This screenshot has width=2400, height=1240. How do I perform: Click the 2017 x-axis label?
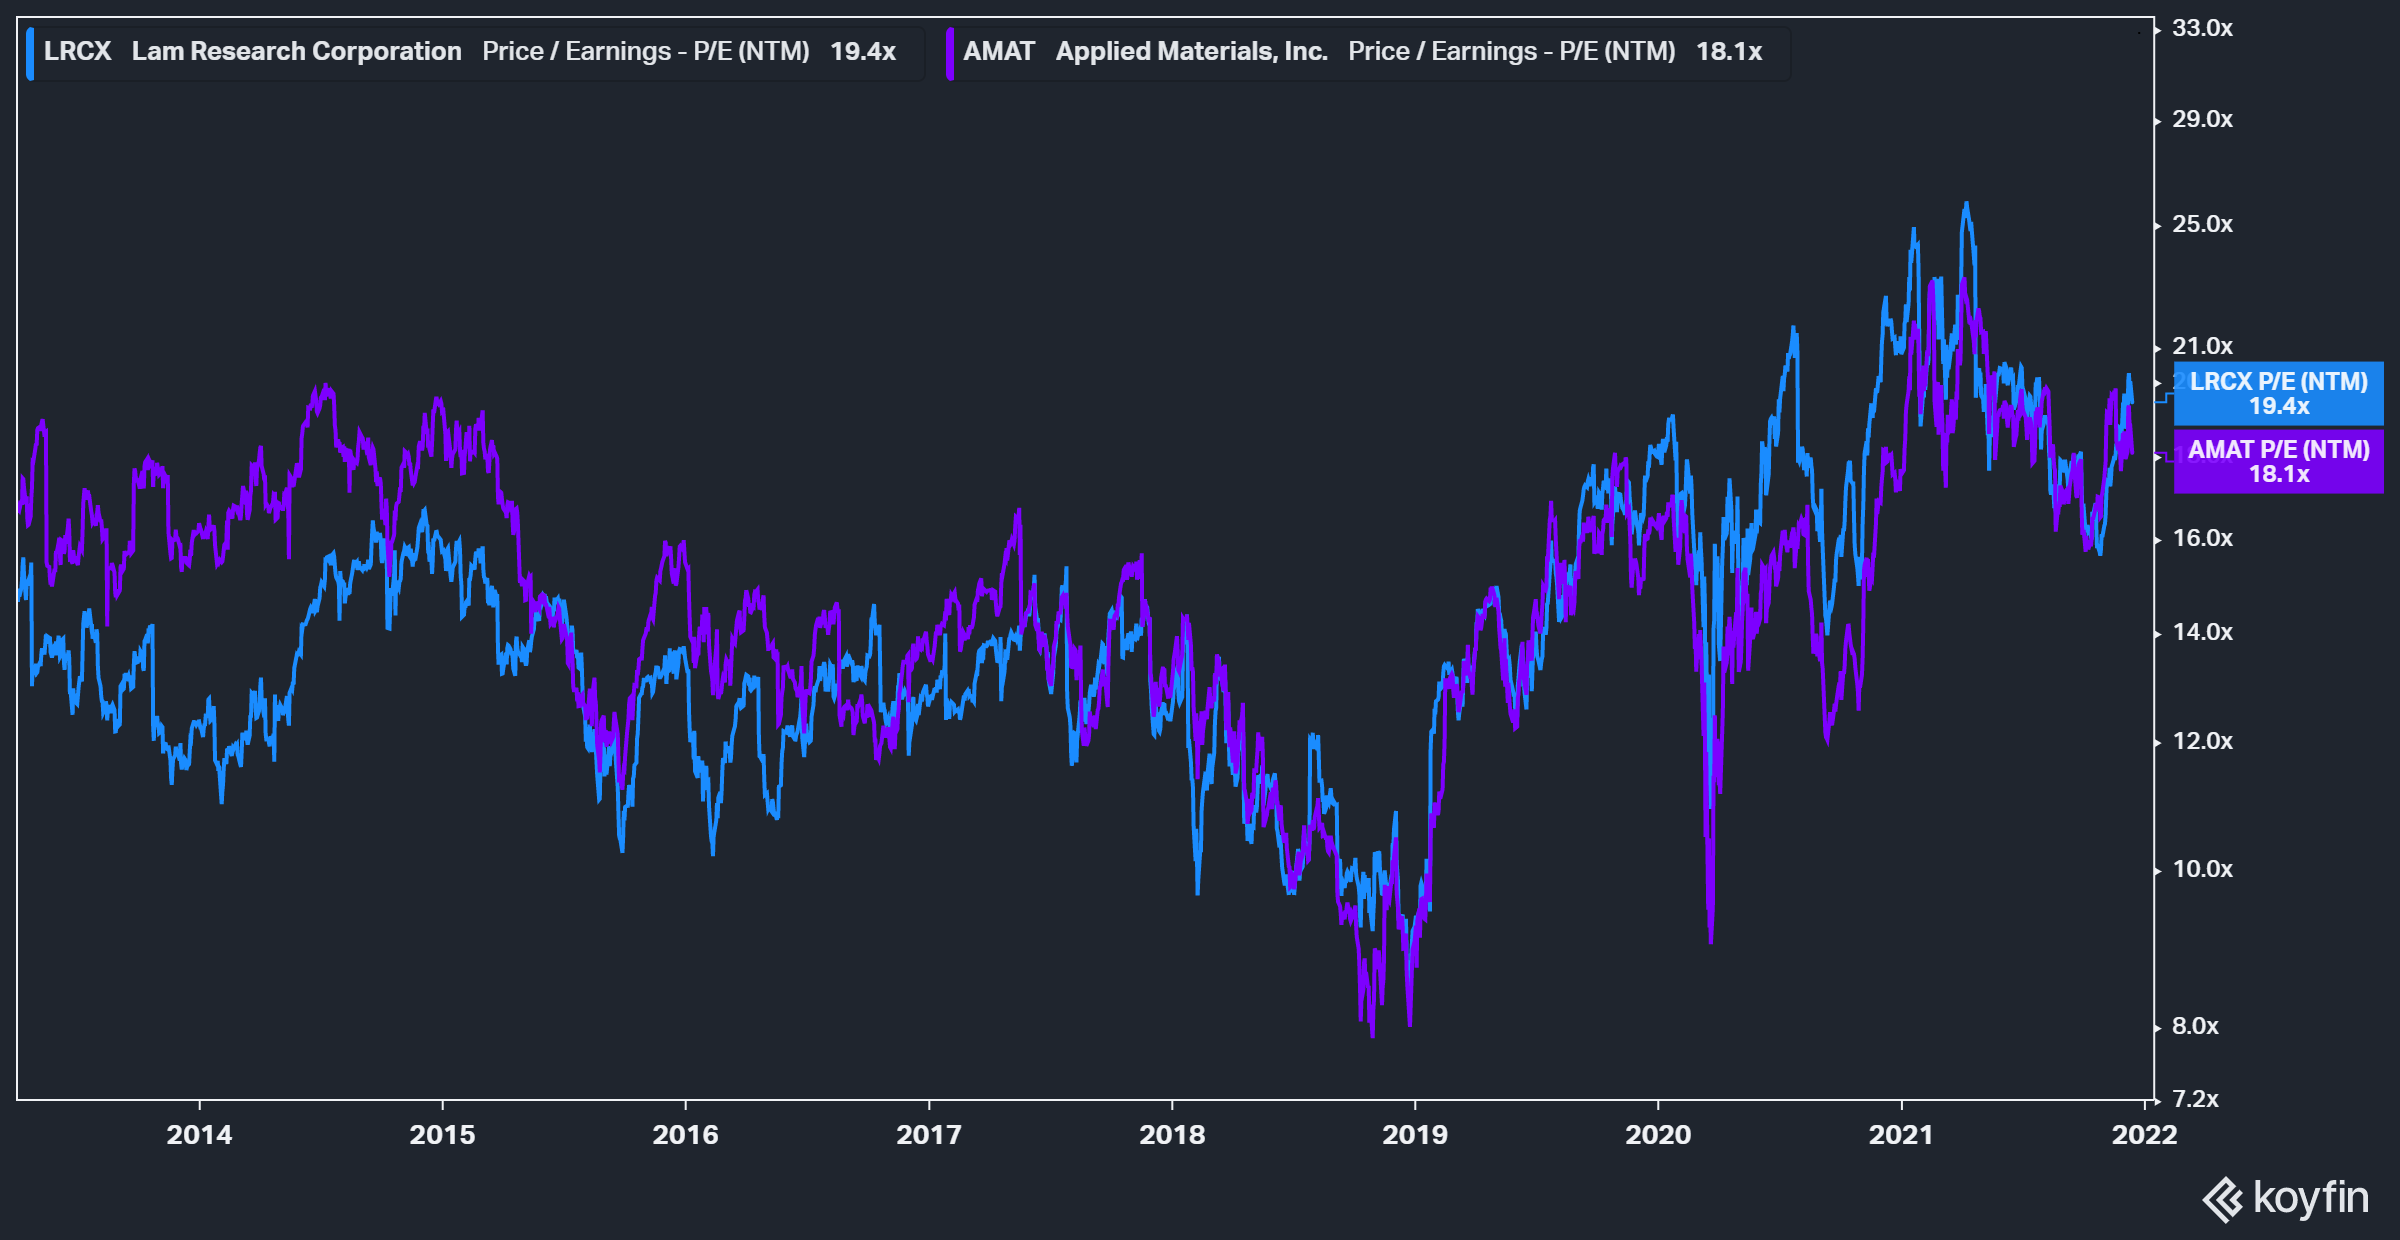pyautogui.click(x=928, y=1134)
